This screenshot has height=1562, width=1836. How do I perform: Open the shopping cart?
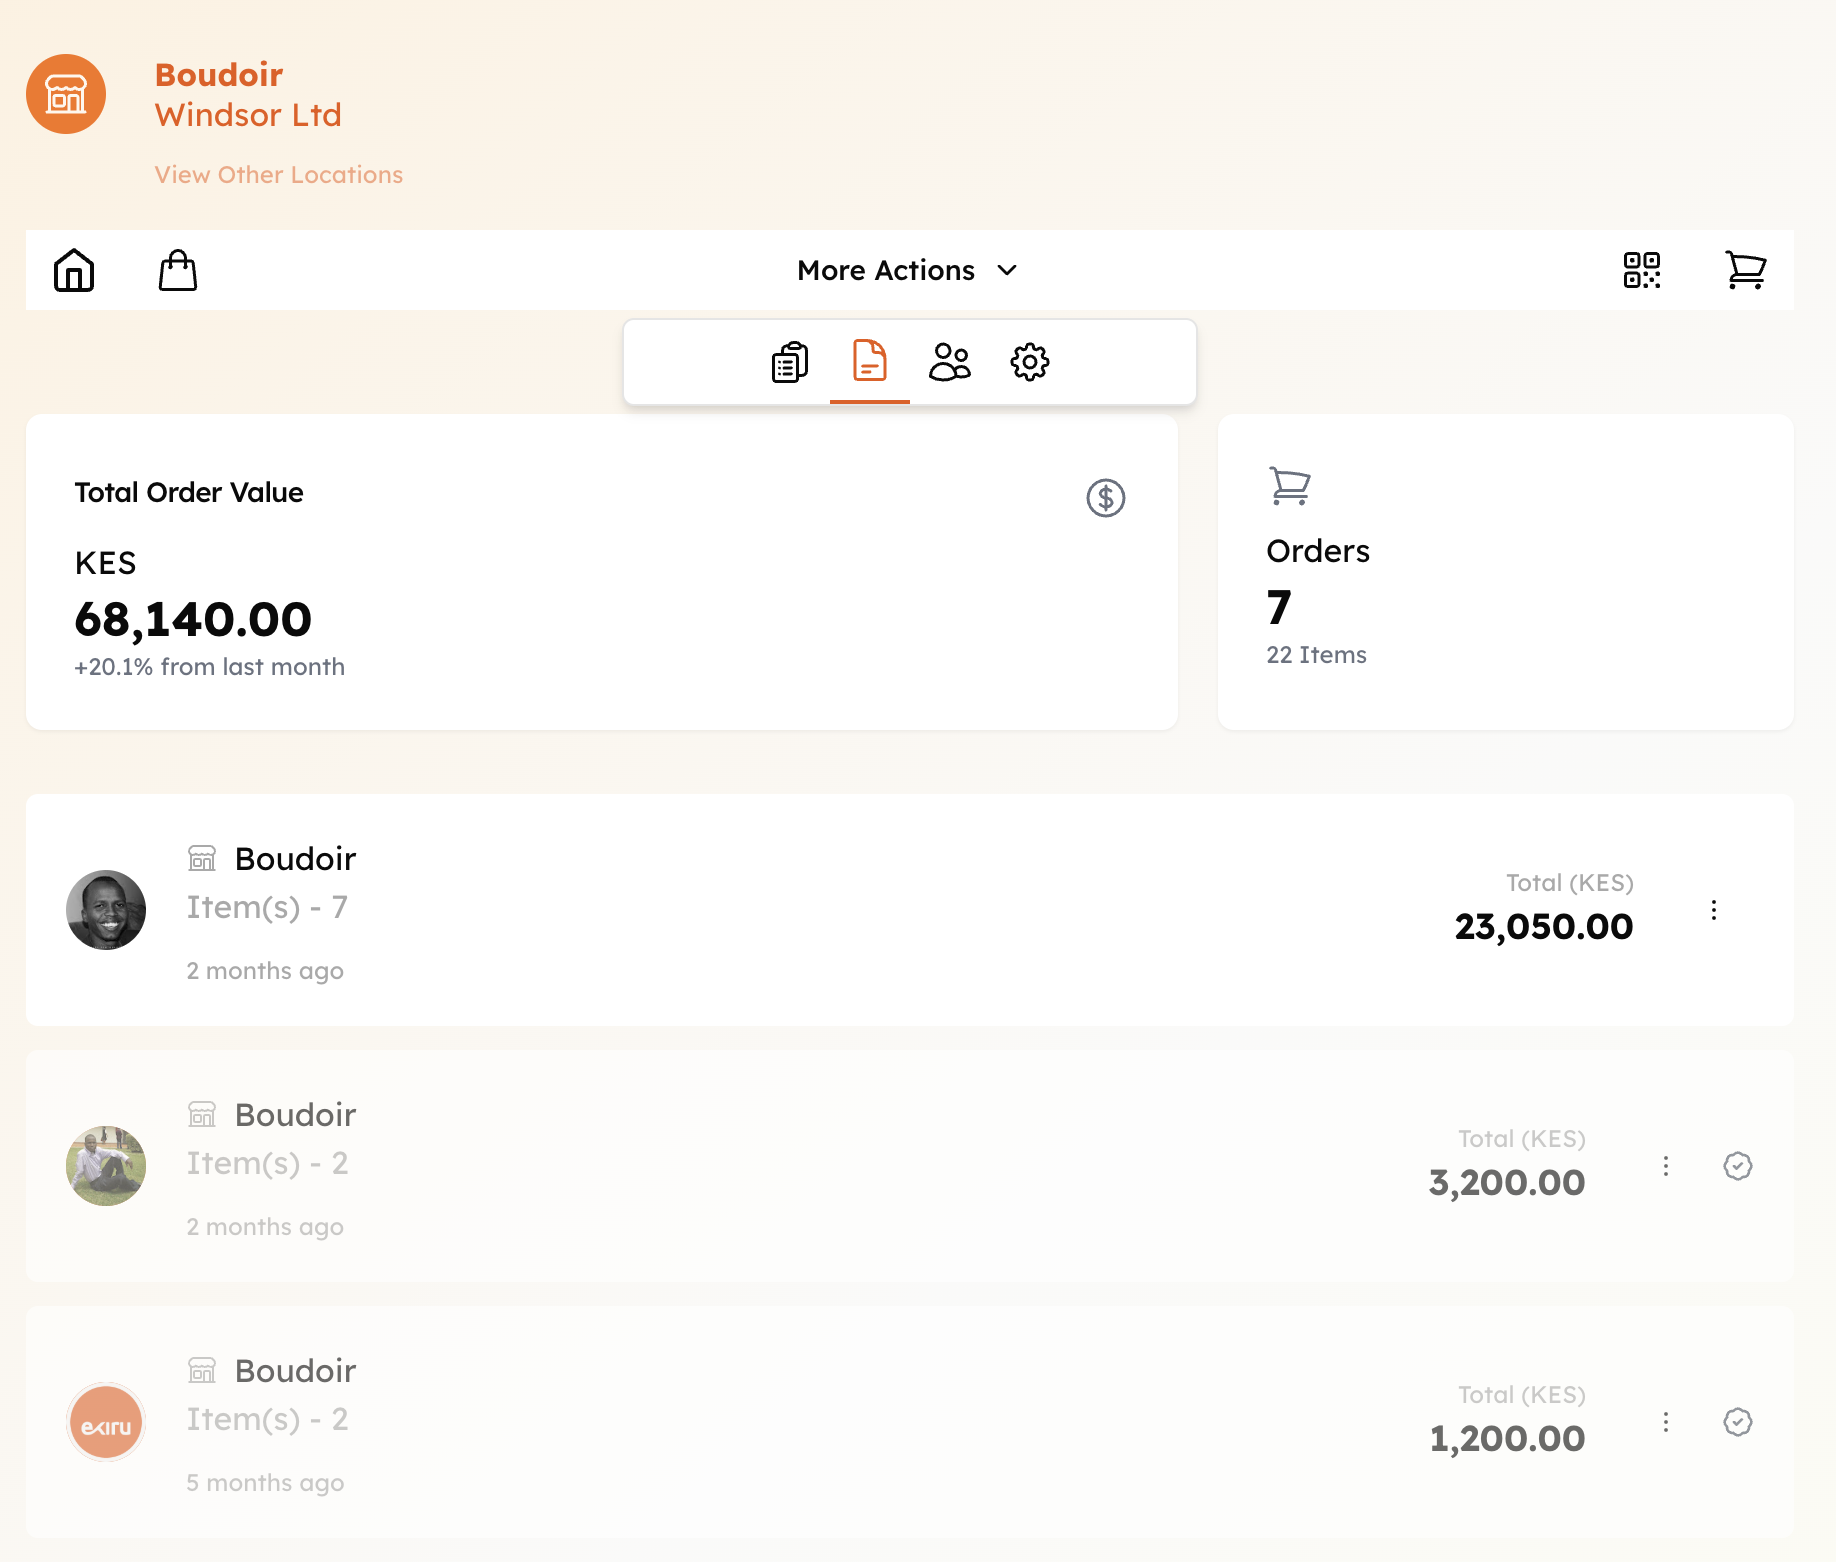click(x=1746, y=270)
